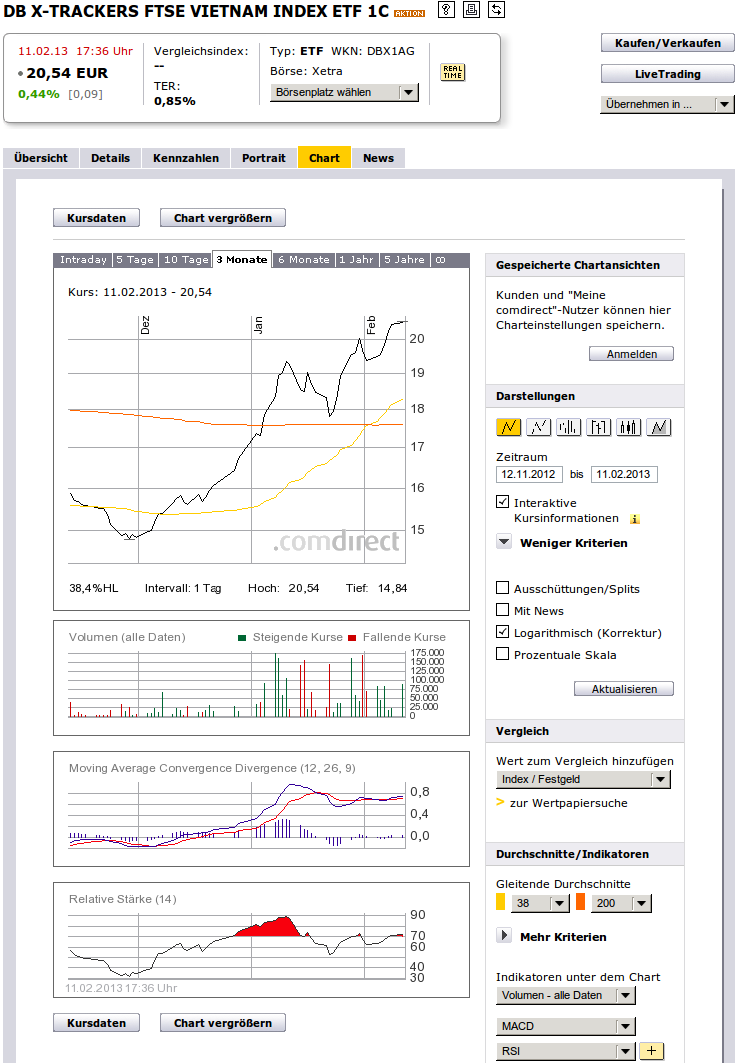Click LiveTrading button
Viewport: 738px width, 1063px height.
pyautogui.click(x=668, y=74)
